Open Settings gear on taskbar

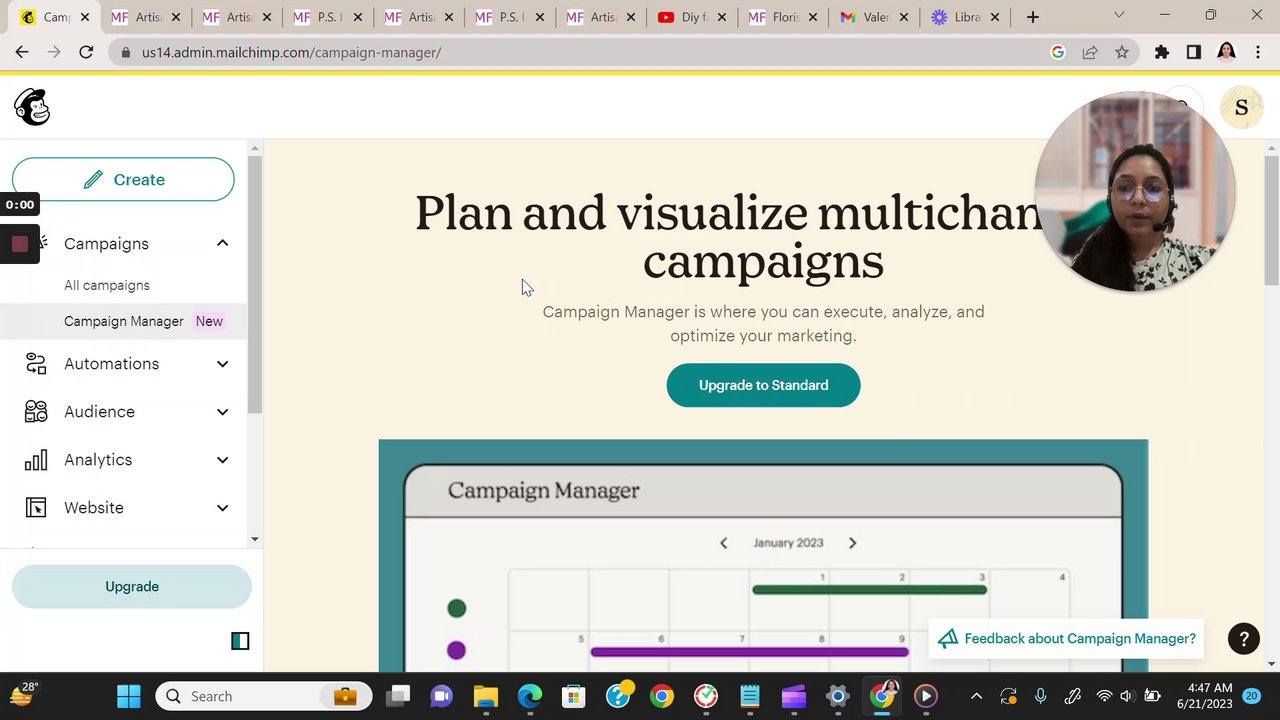coord(838,696)
